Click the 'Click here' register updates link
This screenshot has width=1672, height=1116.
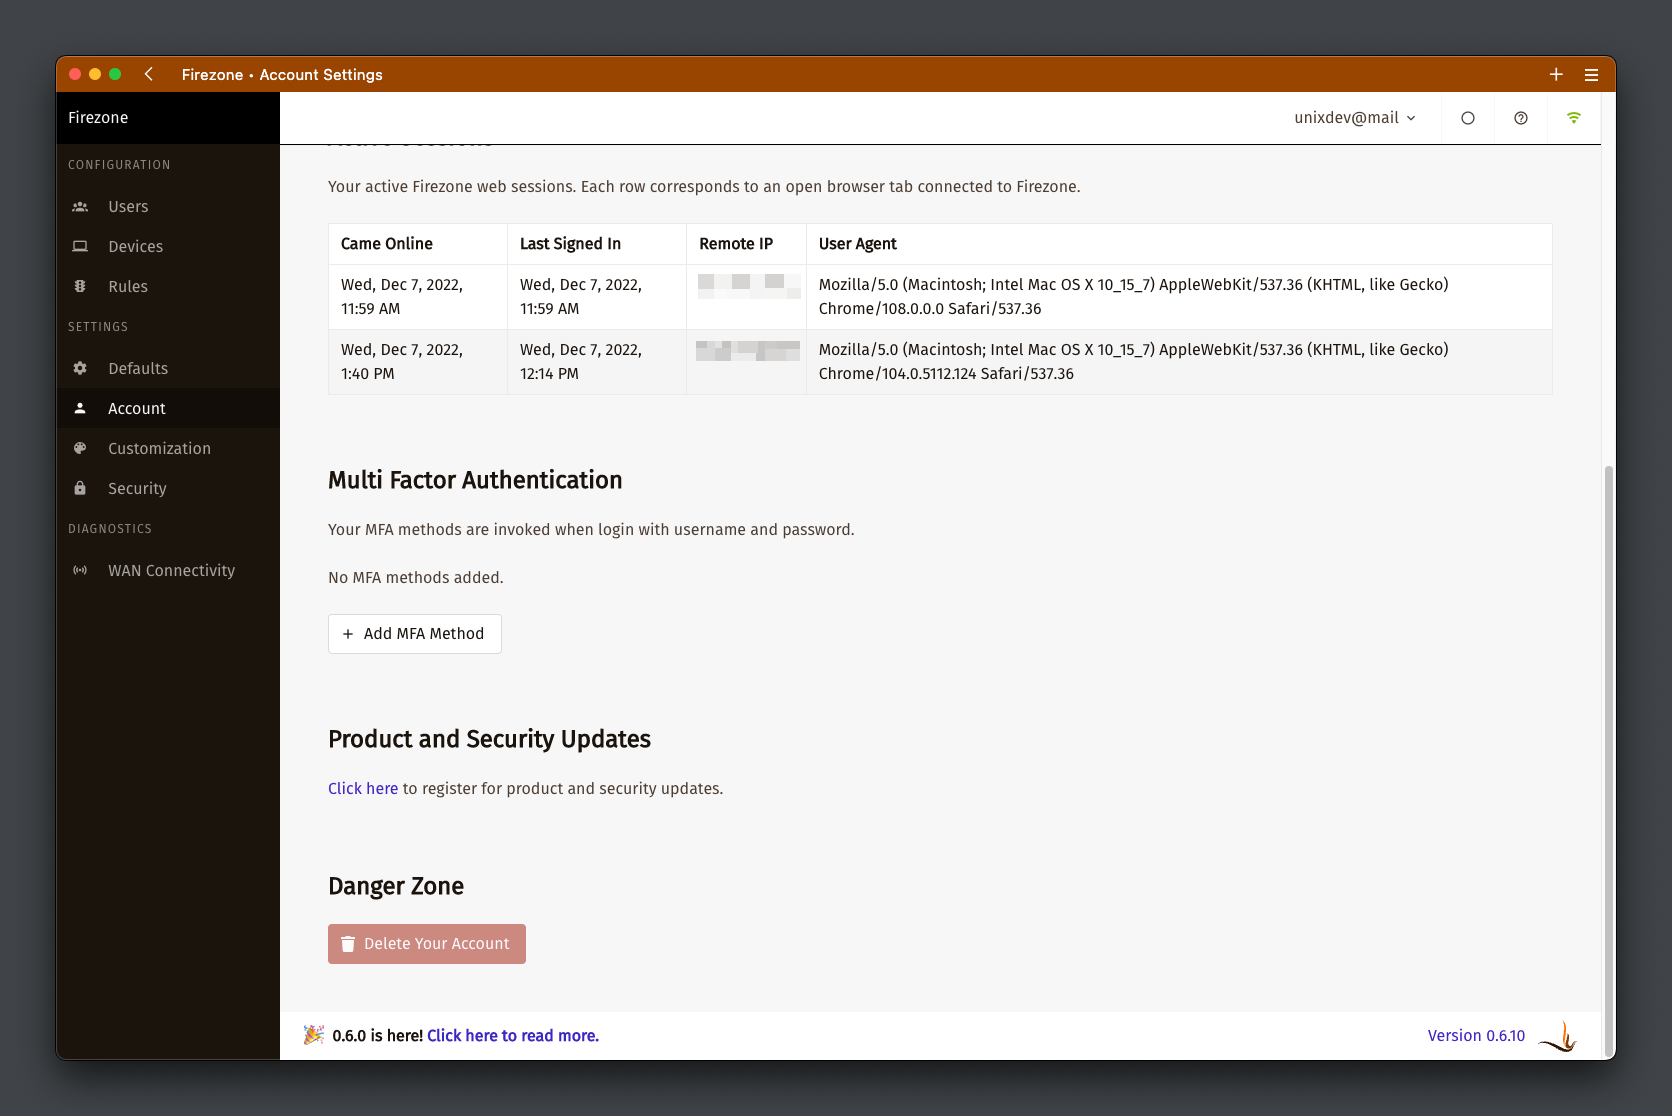tap(363, 789)
